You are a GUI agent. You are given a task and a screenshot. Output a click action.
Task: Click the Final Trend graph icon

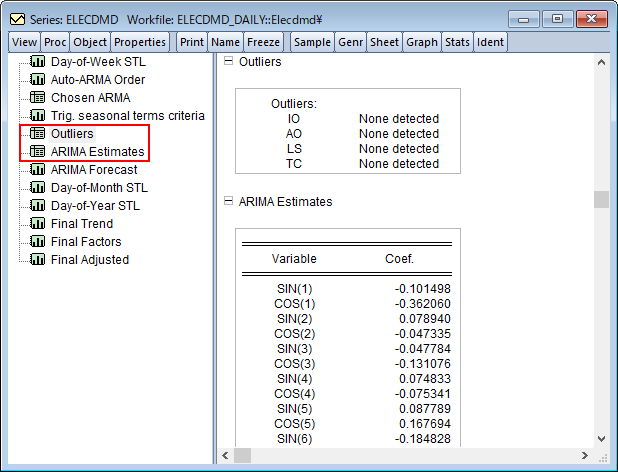[37, 223]
